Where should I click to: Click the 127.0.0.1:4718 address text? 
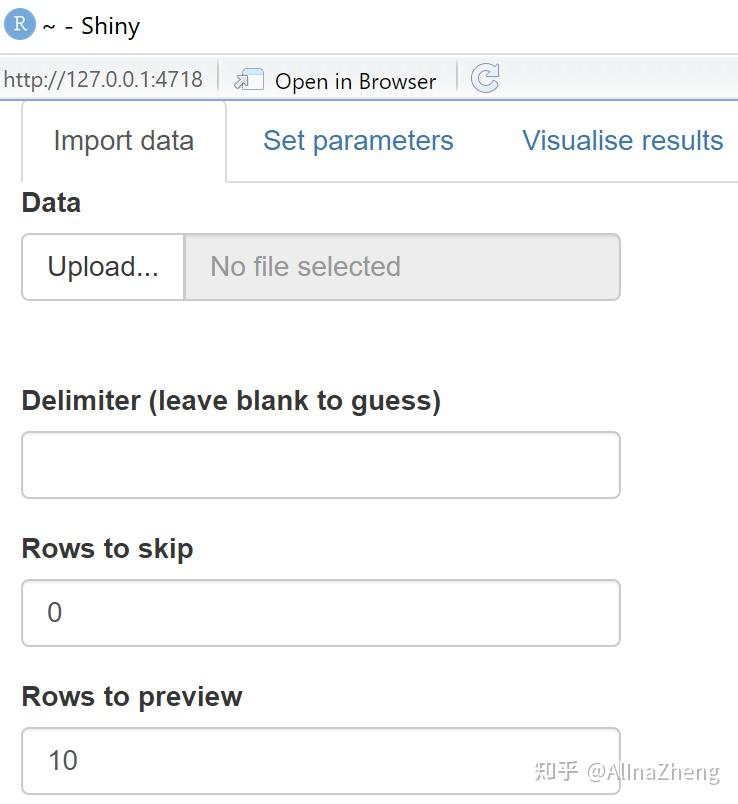(102, 80)
